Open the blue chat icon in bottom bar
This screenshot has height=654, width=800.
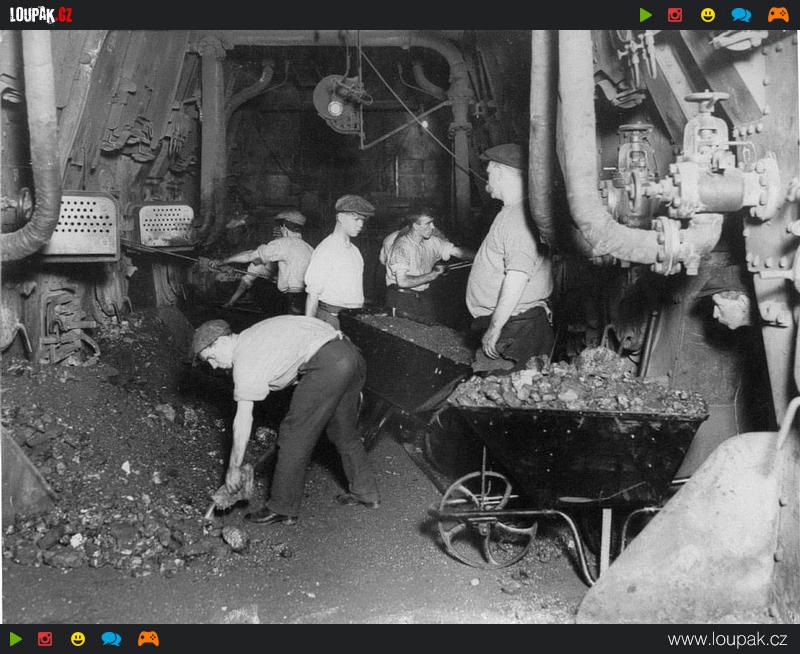(111, 639)
